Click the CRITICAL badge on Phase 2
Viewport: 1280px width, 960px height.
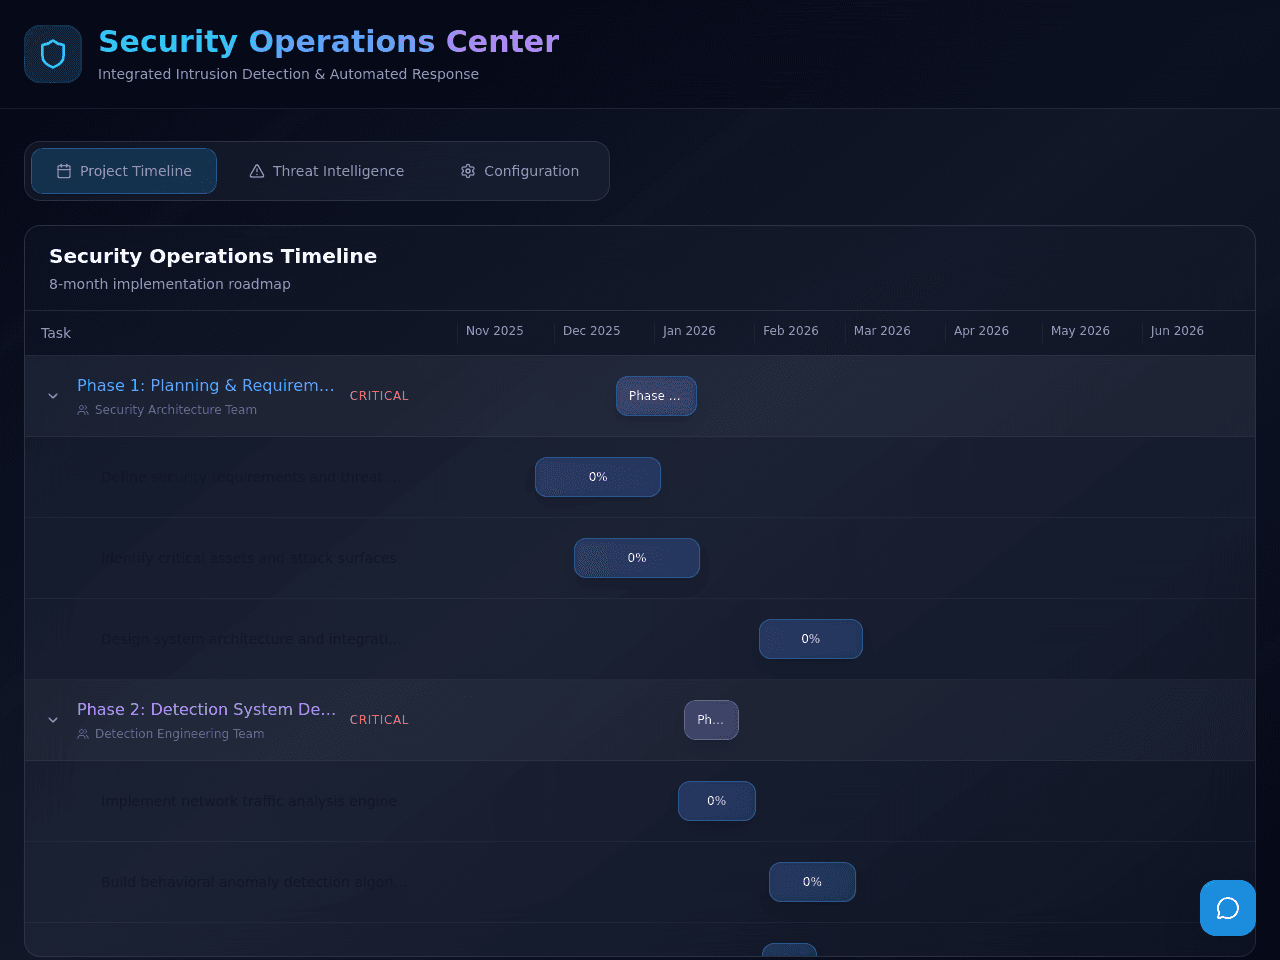click(379, 720)
